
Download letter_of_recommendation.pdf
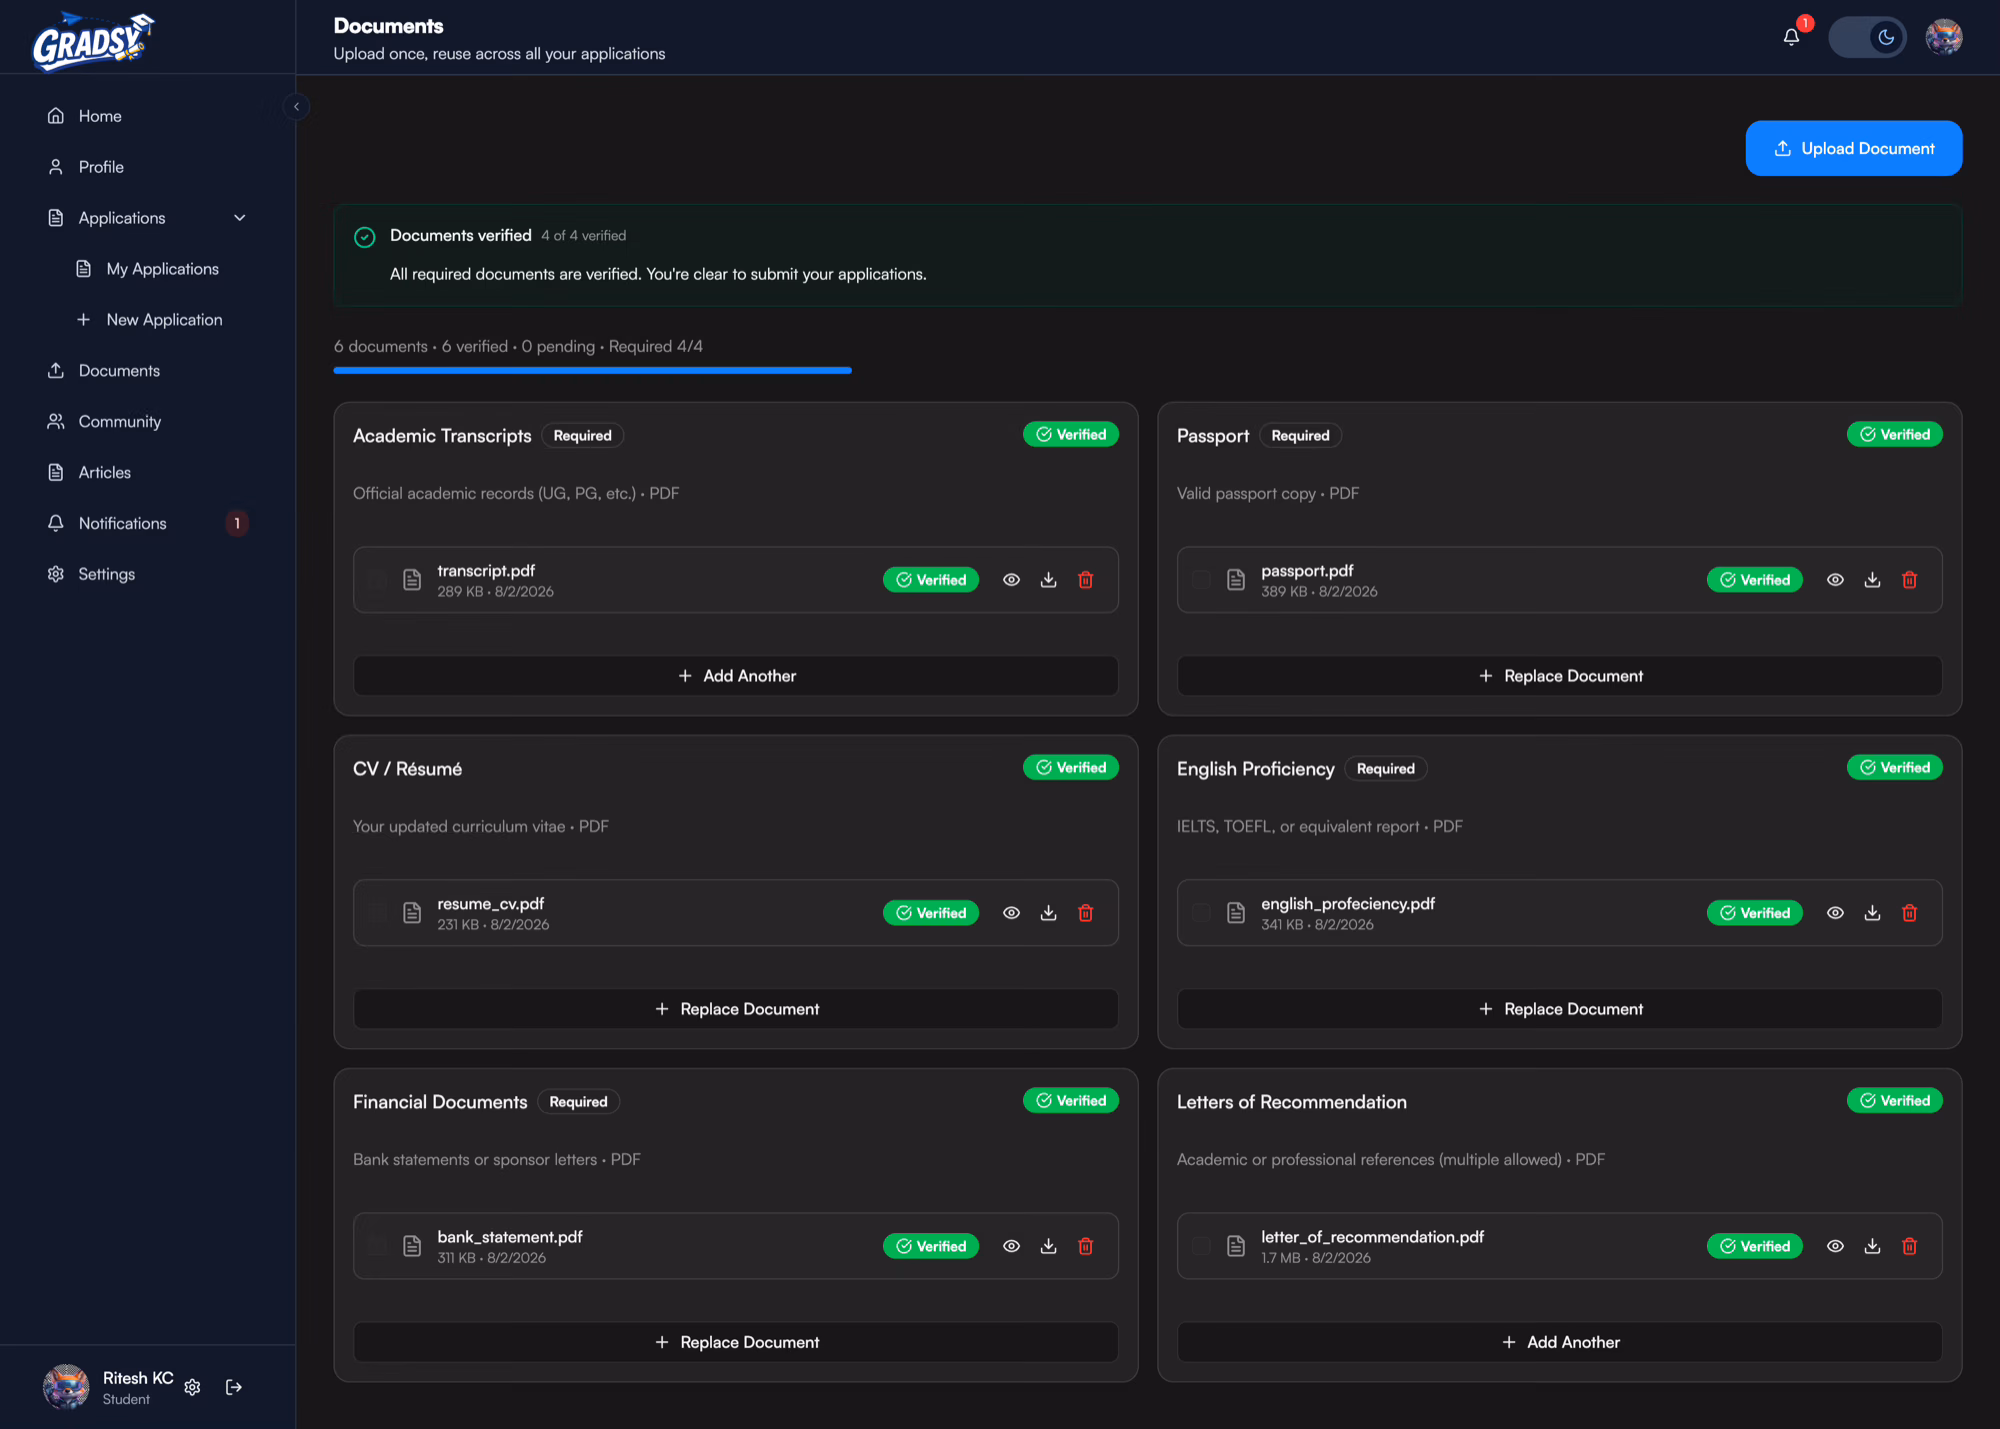pyautogui.click(x=1872, y=1246)
